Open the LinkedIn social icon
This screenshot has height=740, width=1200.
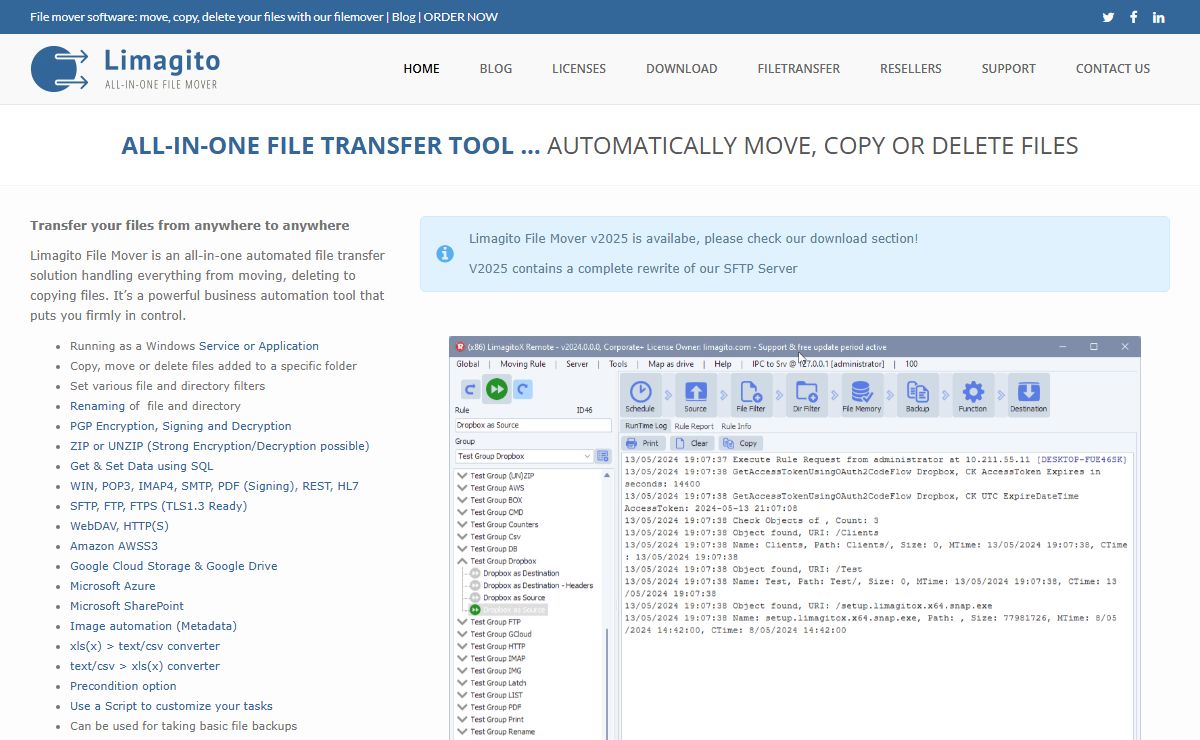tap(1159, 17)
